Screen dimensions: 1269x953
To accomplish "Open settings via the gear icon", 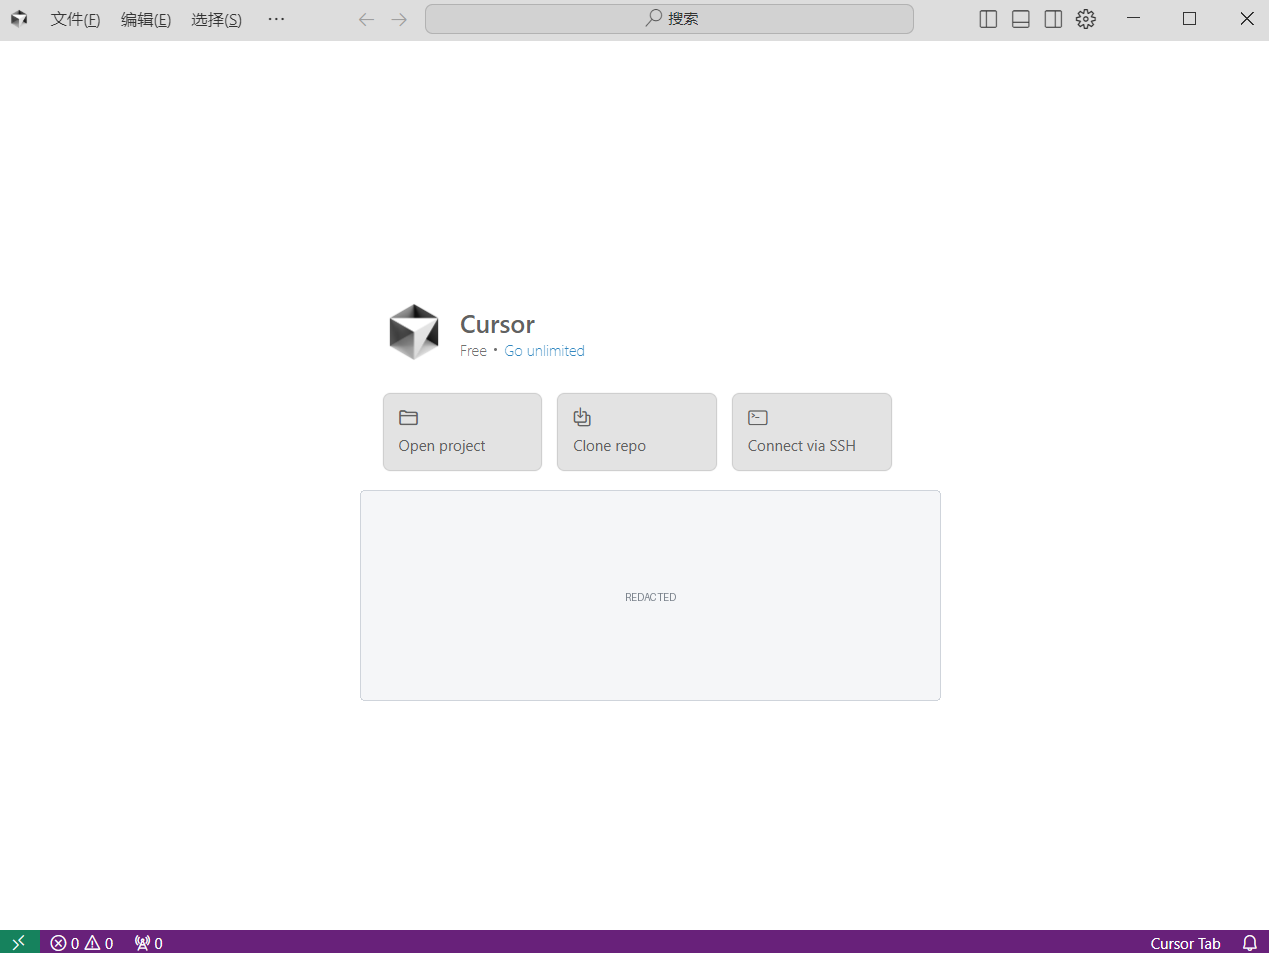I will click(1086, 19).
